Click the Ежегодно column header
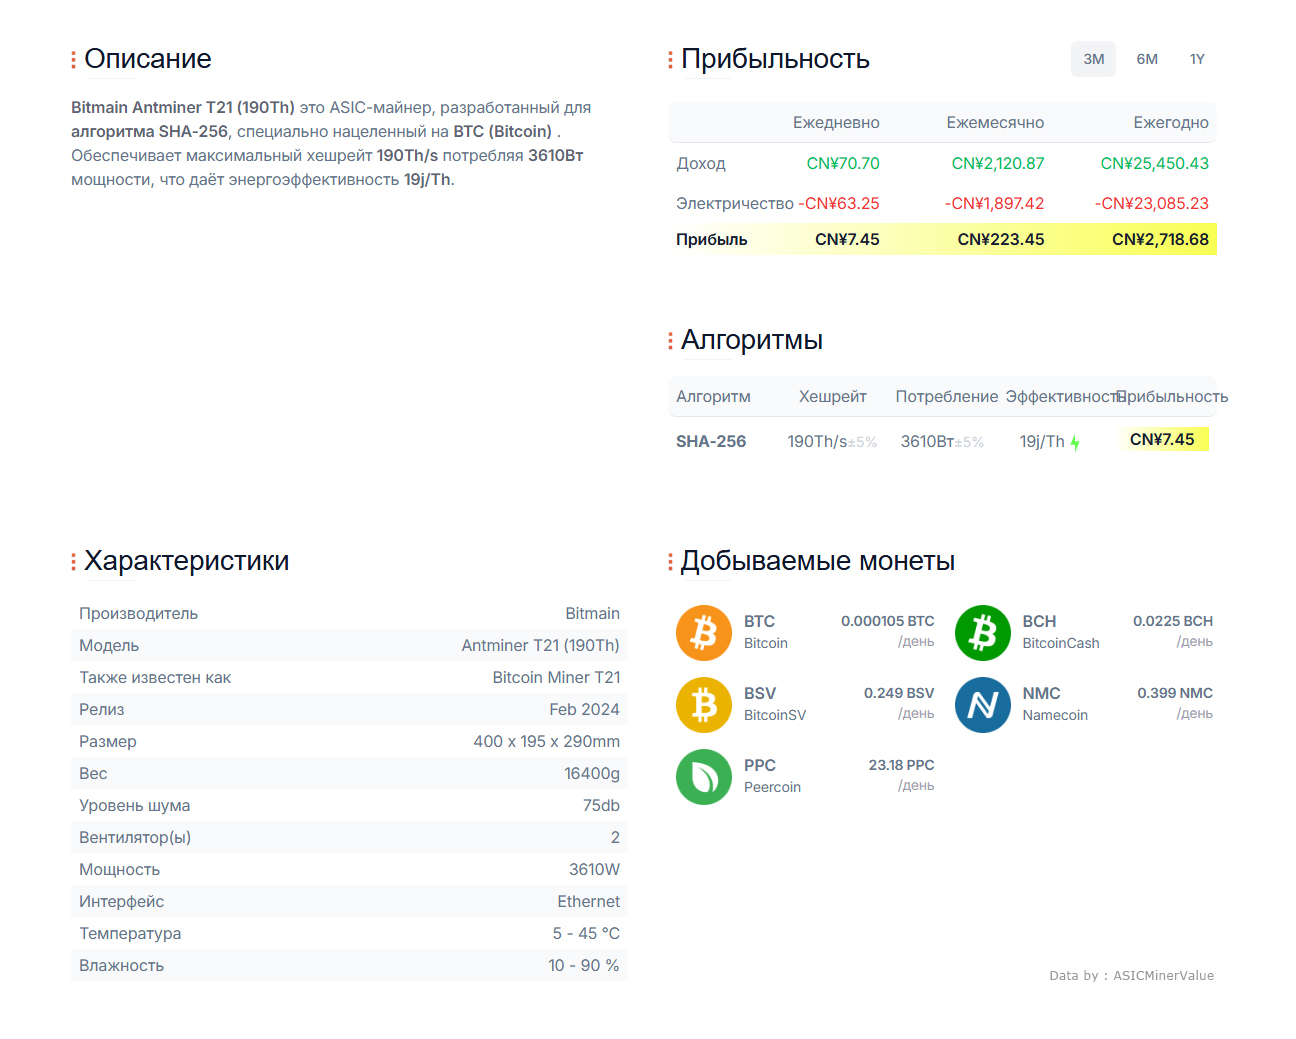Screen dimensions: 1296x1039 point(1171,122)
